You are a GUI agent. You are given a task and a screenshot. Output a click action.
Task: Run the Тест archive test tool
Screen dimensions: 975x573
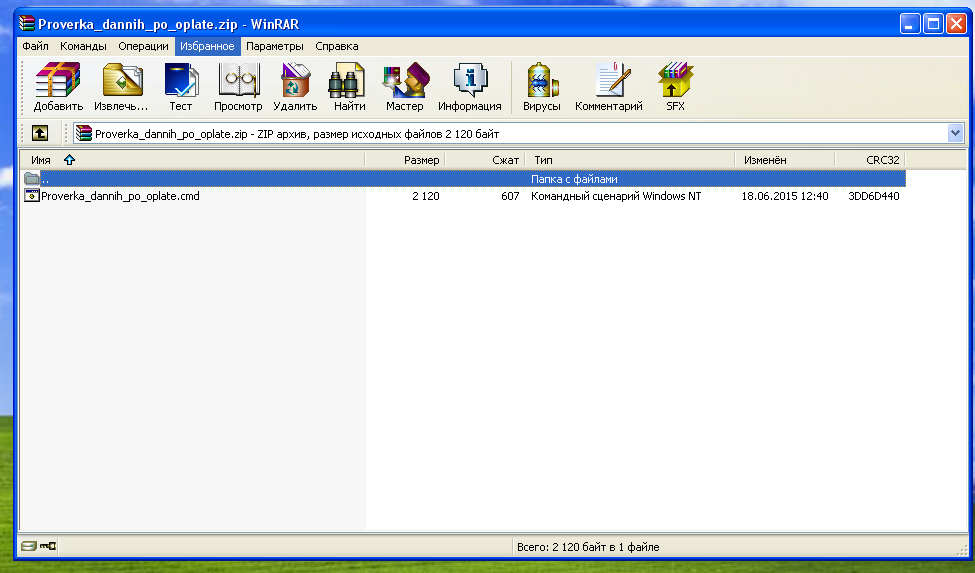(181, 86)
